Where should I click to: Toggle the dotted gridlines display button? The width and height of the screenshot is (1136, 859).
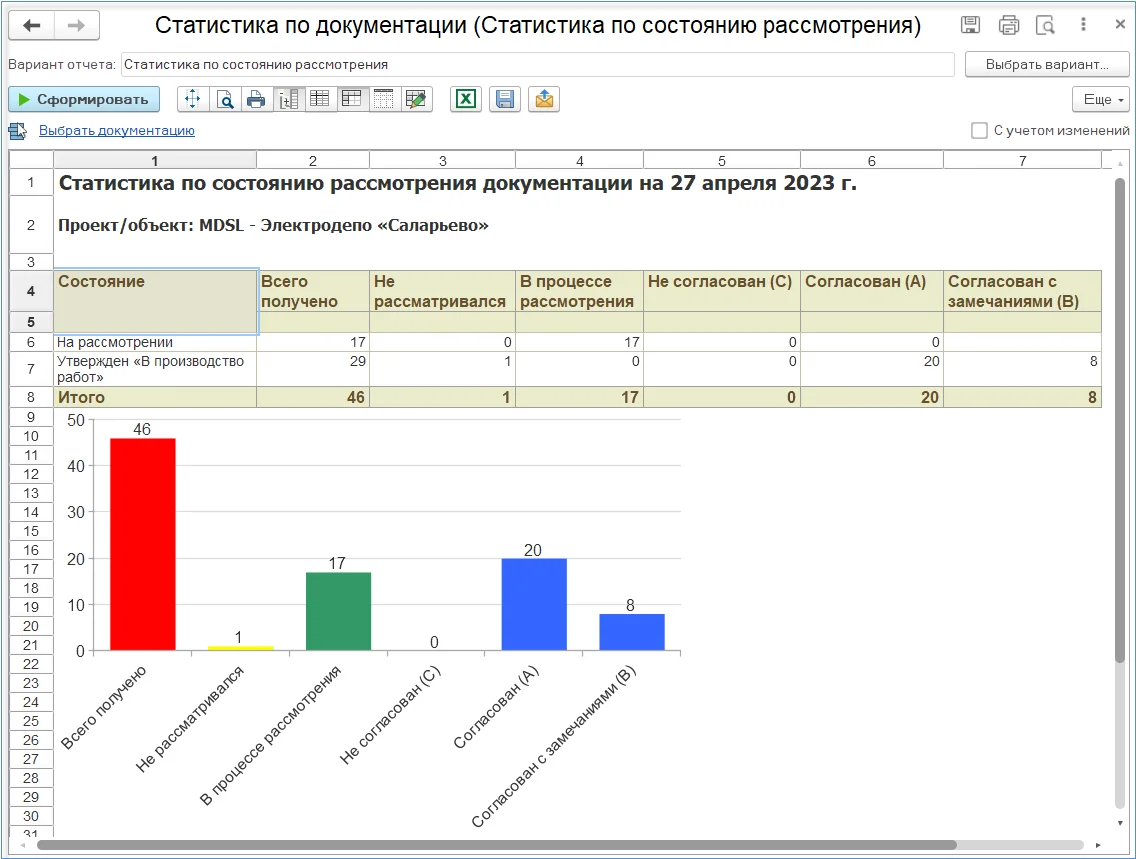[384, 99]
